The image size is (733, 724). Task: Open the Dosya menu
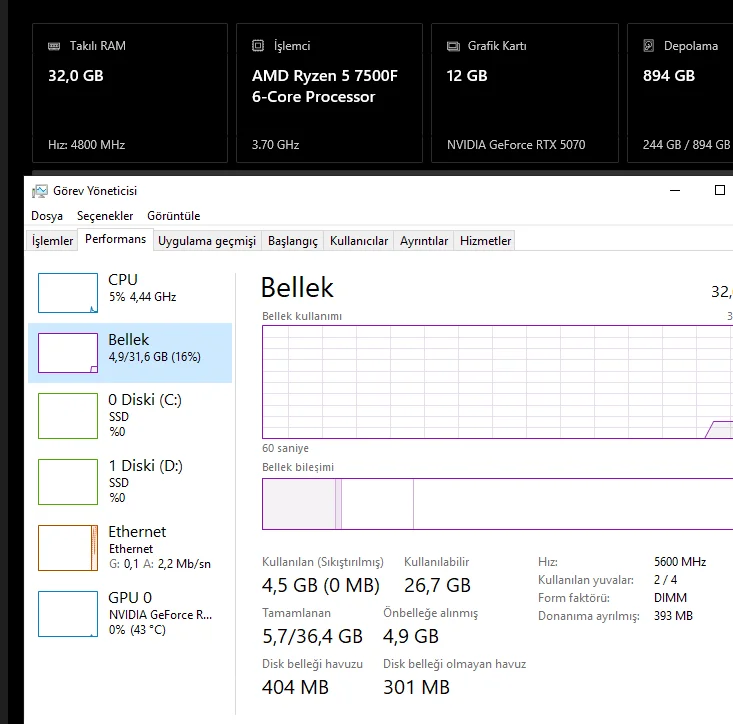(47, 216)
